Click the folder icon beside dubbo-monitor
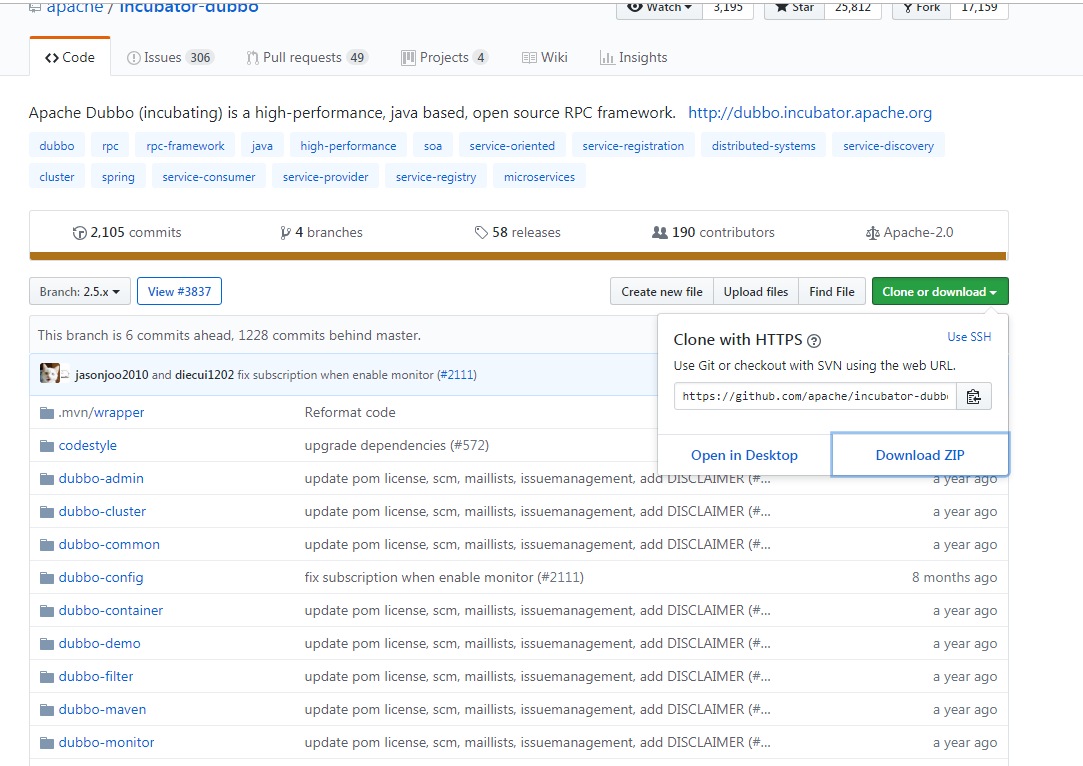 (x=47, y=743)
